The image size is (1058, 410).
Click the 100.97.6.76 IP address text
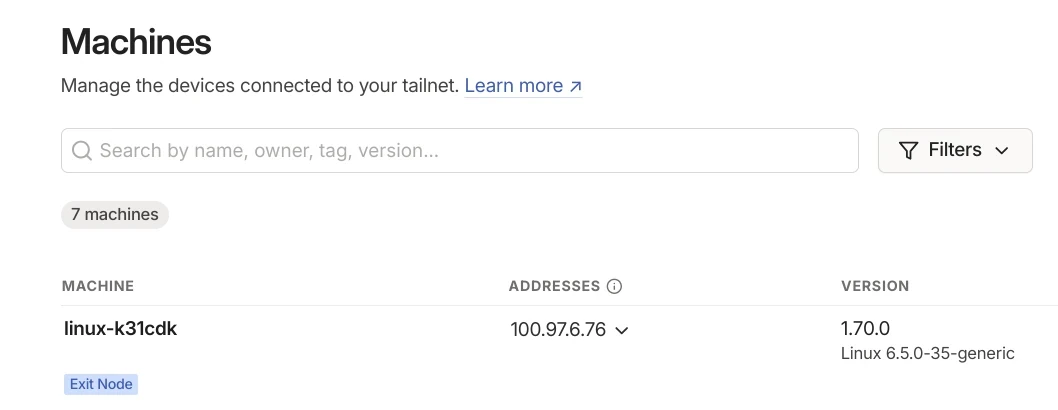click(x=558, y=330)
